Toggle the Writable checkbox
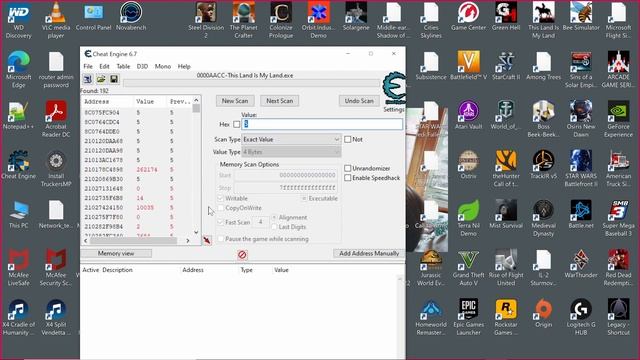640x360 pixels. pyautogui.click(x=221, y=198)
